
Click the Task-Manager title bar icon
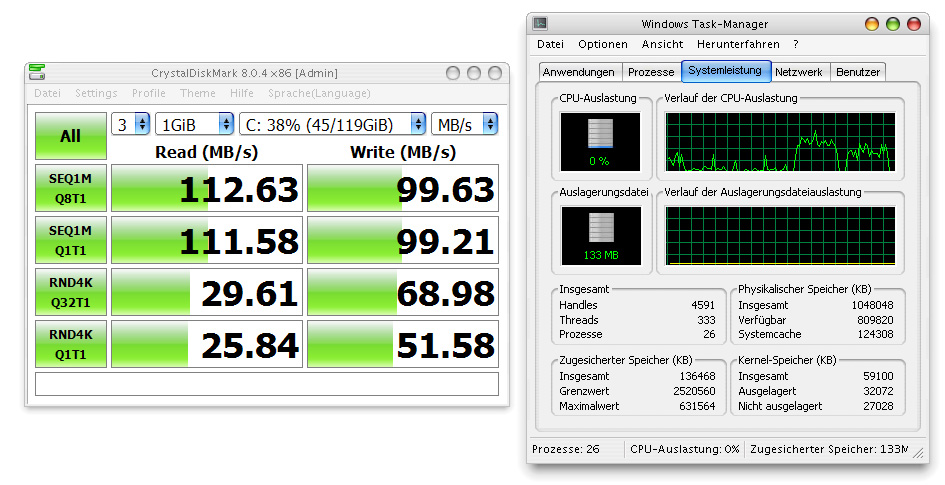tap(540, 23)
